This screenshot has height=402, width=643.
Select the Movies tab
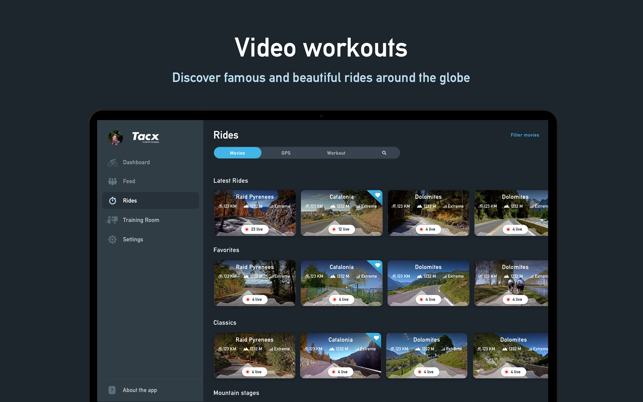237,153
